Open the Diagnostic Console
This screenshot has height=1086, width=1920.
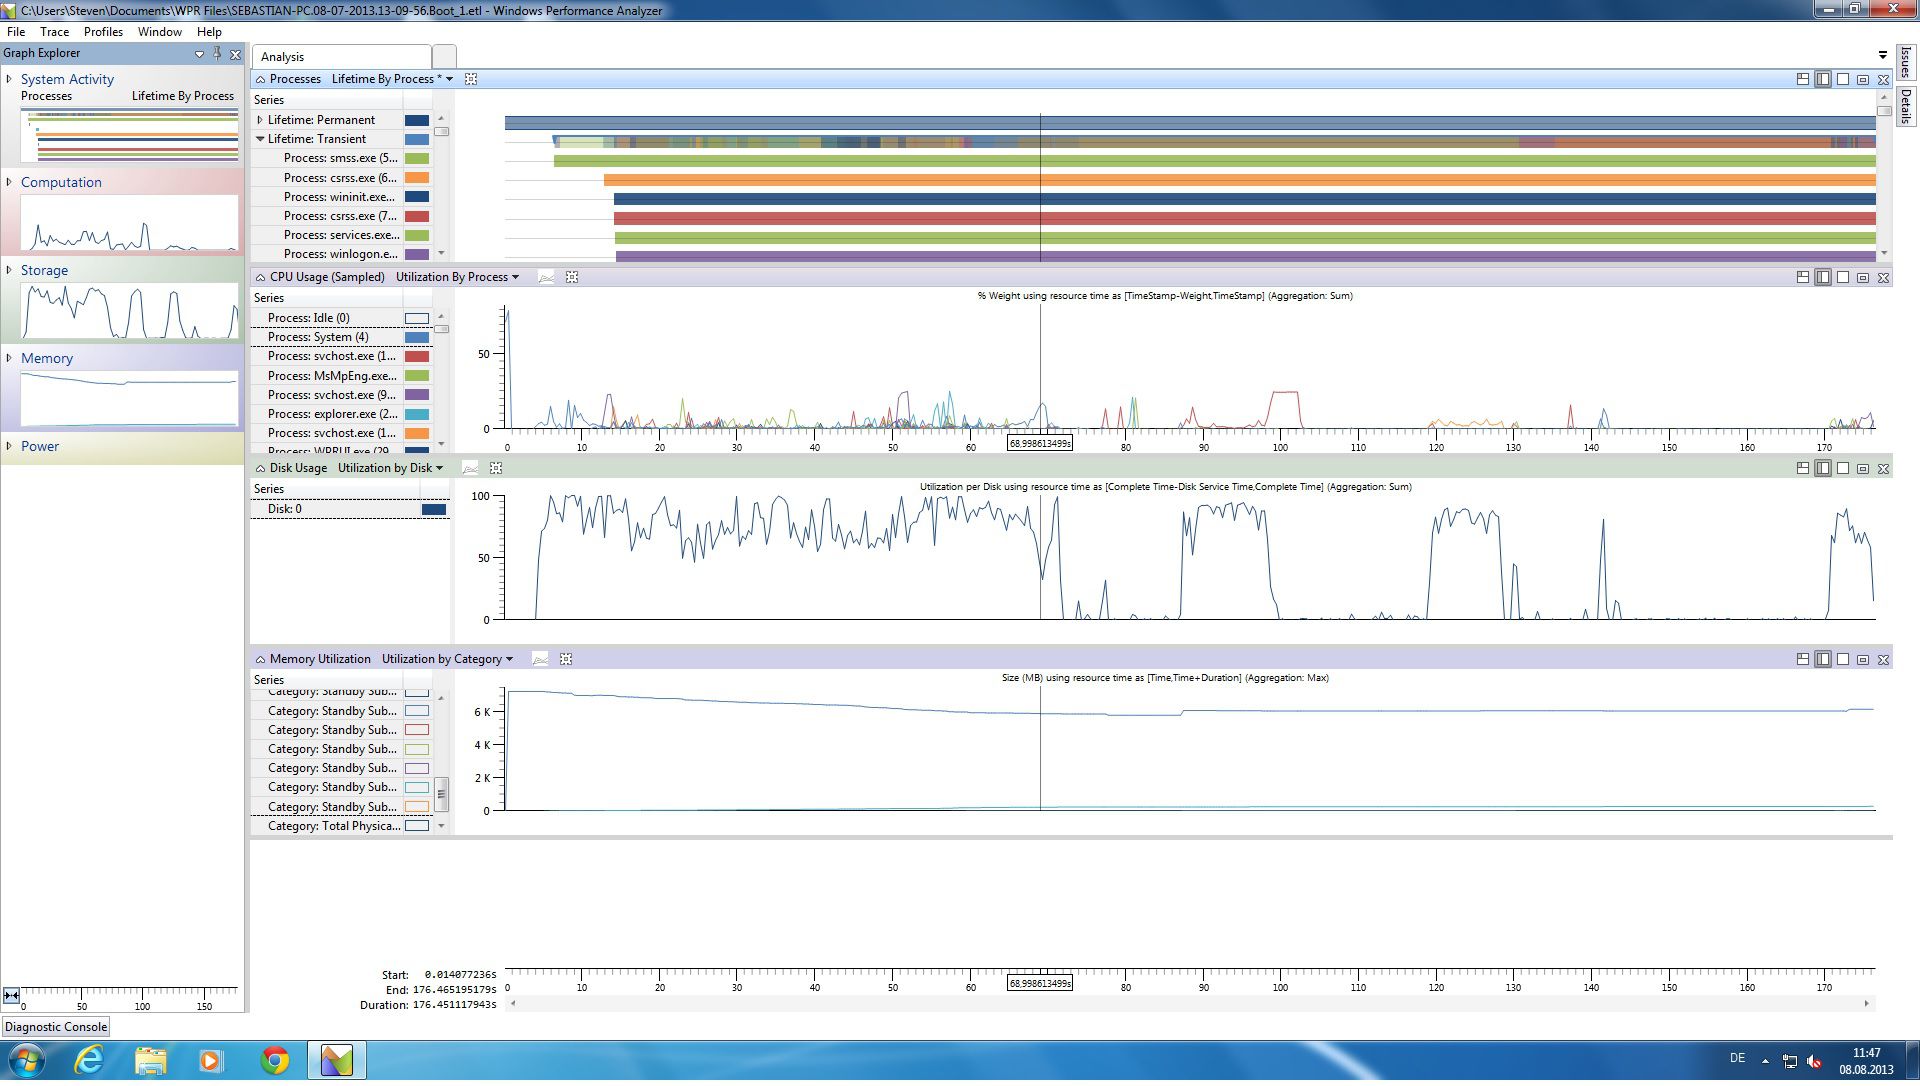(x=56, y=1027)
